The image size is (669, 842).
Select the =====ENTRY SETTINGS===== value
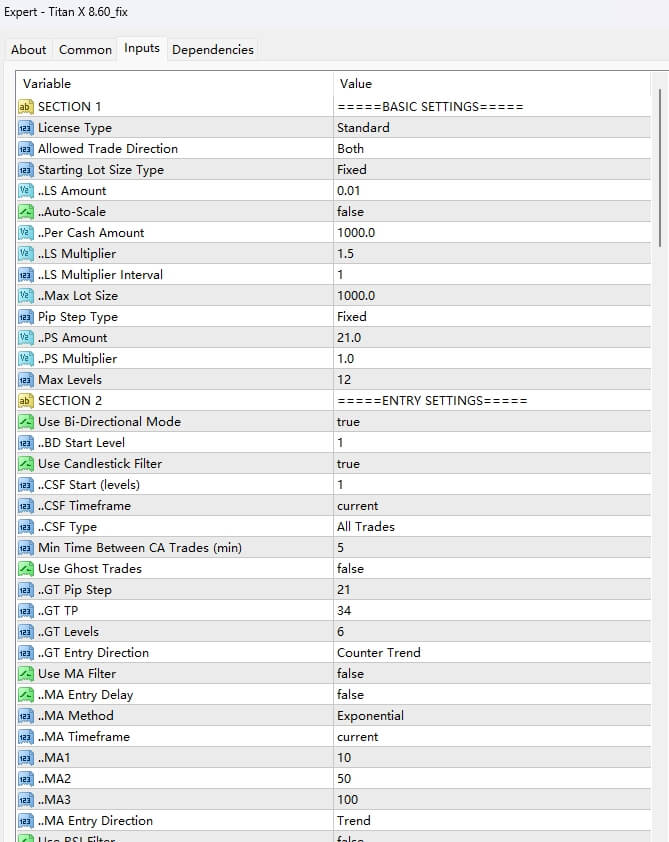click(x=432, y=401)
